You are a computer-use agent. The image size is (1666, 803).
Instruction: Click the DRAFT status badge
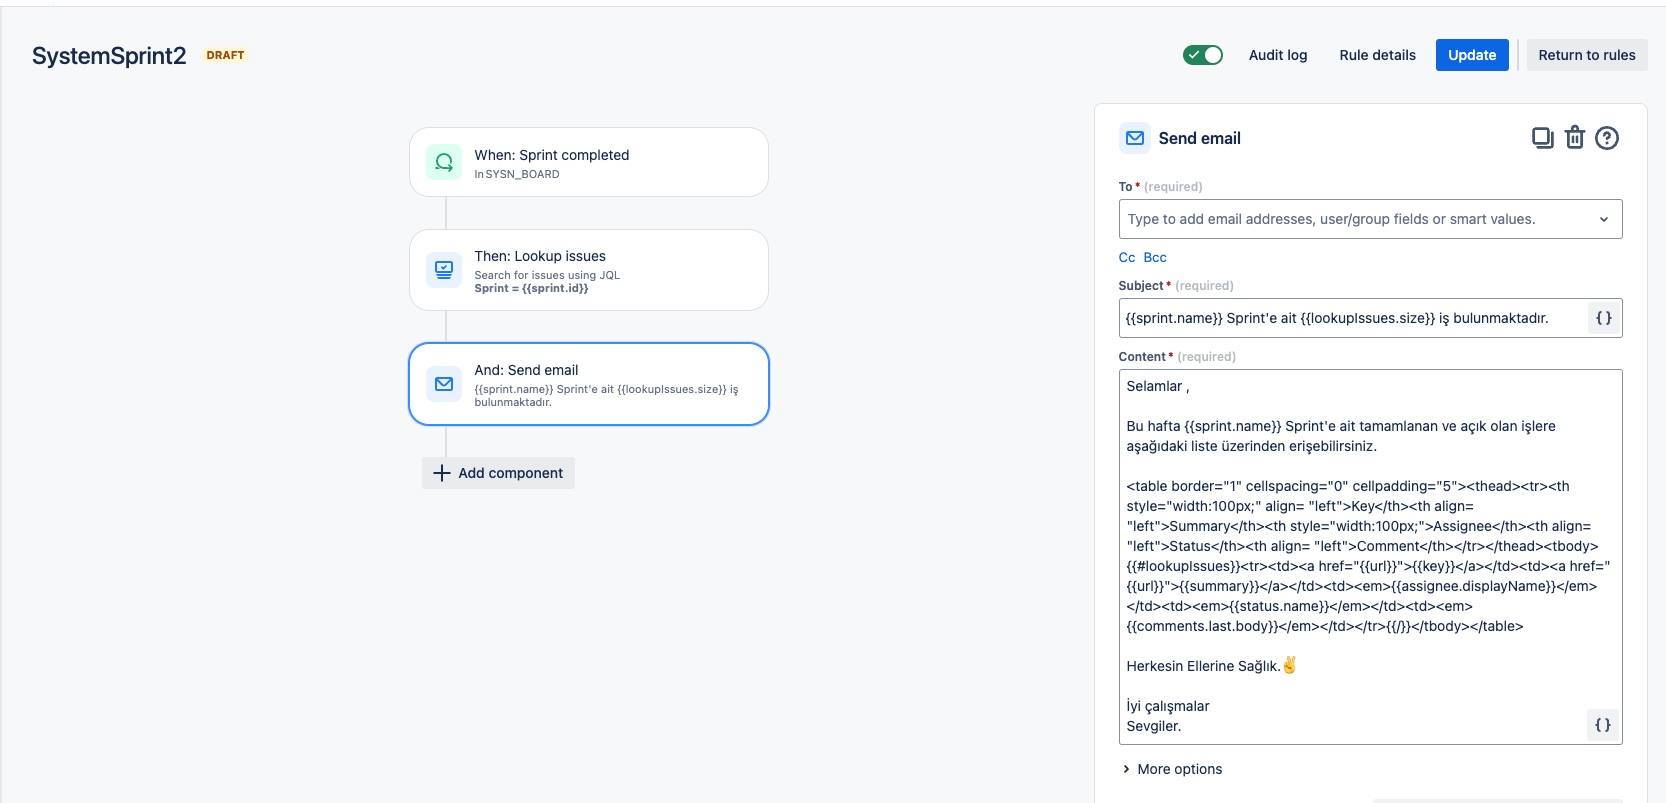225,55
